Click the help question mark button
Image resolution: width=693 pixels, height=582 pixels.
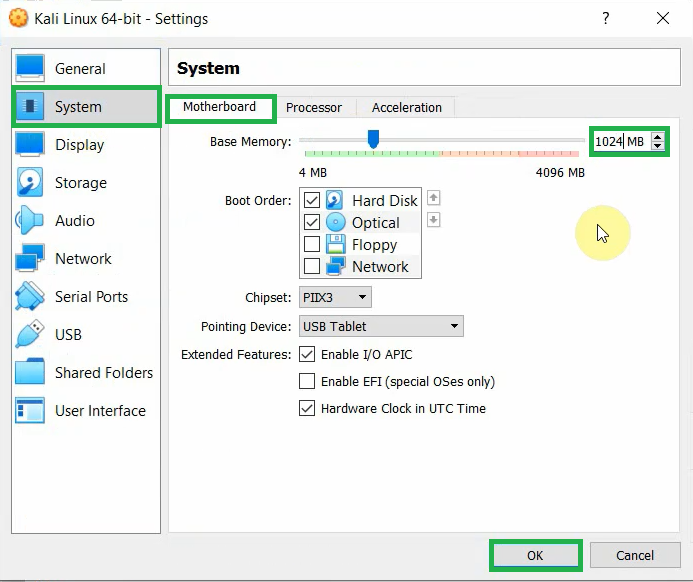605,18
